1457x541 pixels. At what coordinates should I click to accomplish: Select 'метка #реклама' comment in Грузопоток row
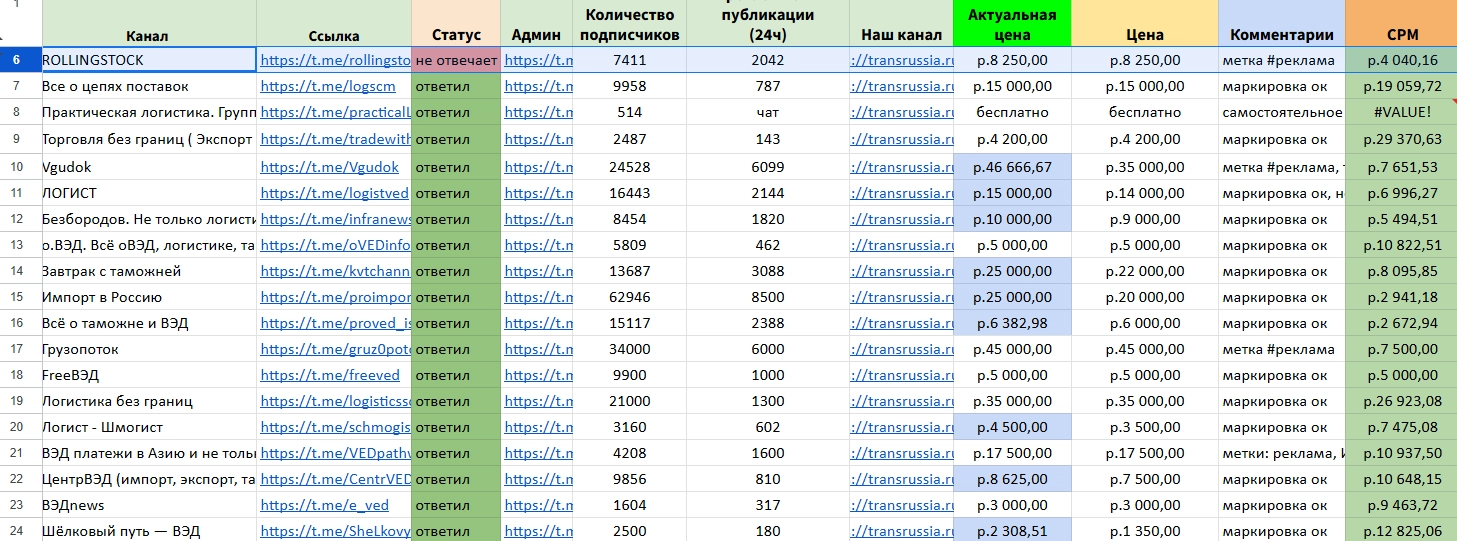coord(1281,349)
